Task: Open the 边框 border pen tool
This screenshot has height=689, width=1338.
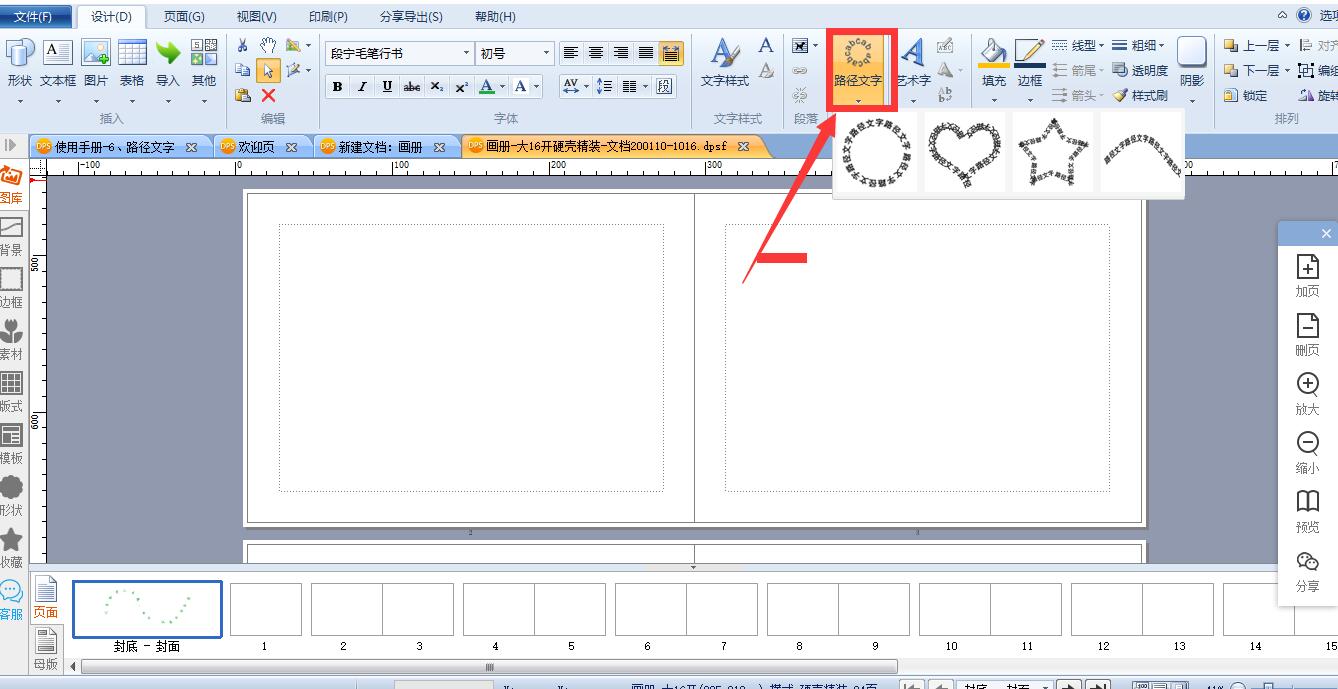Action: tap(1030, 63)
